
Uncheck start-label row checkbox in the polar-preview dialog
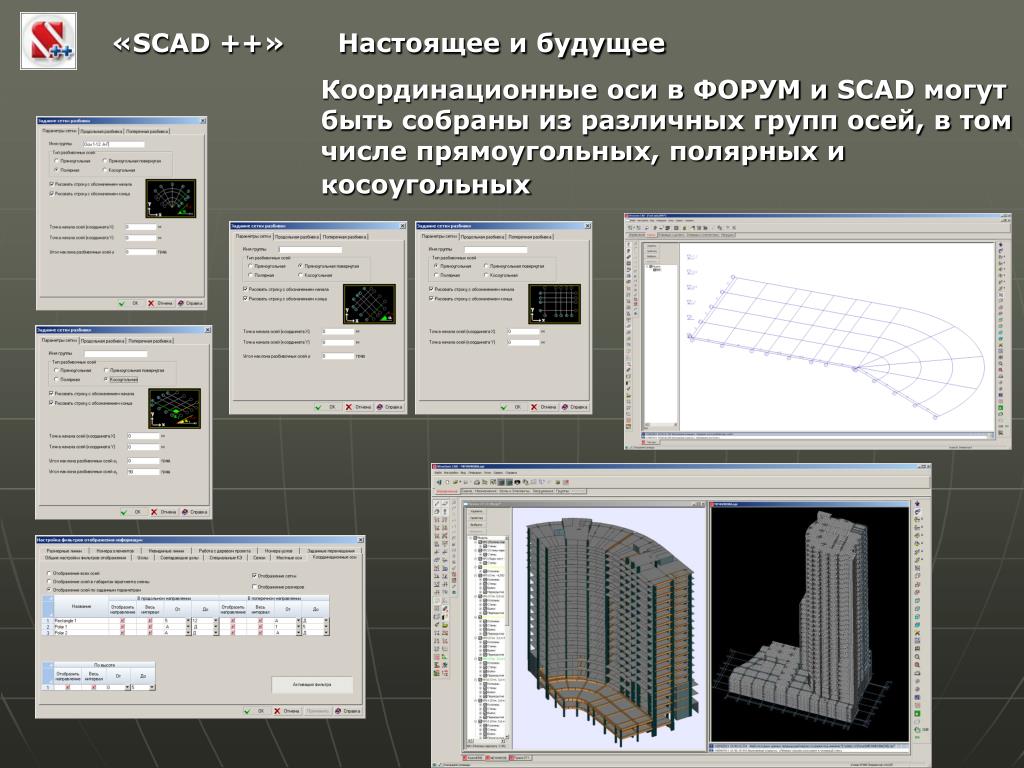click(x=52, y=184)
